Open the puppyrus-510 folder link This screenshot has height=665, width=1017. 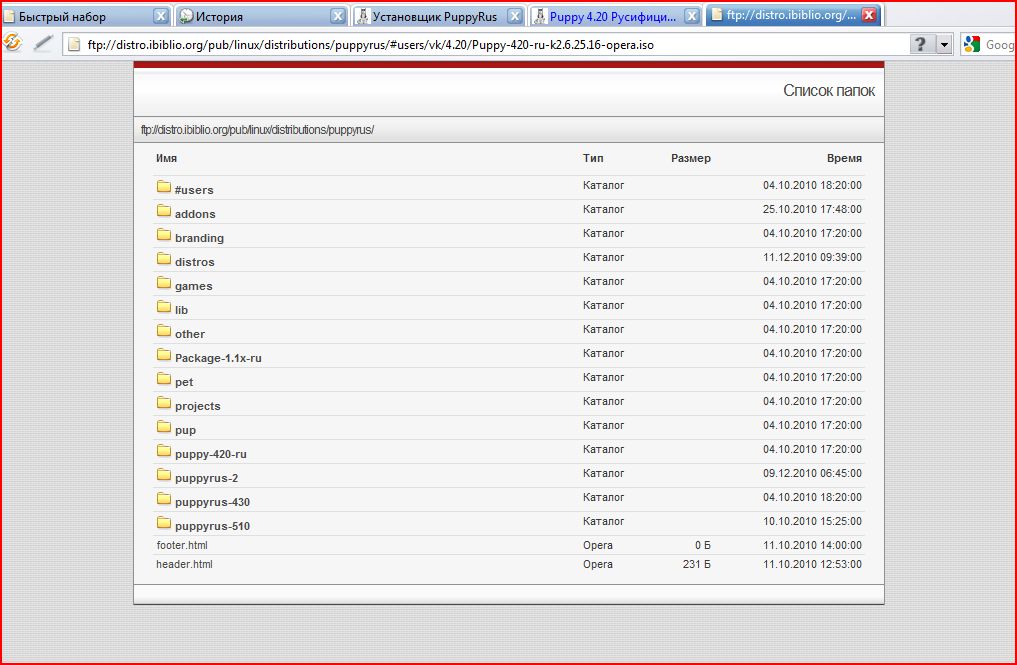coord(212,526)
